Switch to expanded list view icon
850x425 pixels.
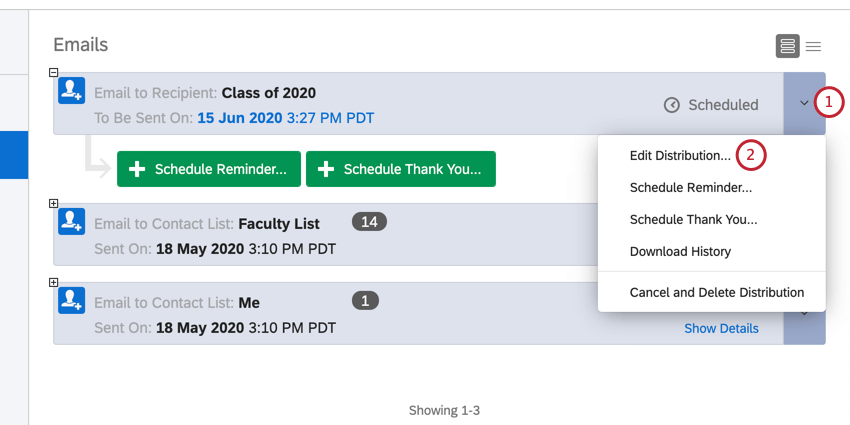pyautogui.click(x=788, y=46)
